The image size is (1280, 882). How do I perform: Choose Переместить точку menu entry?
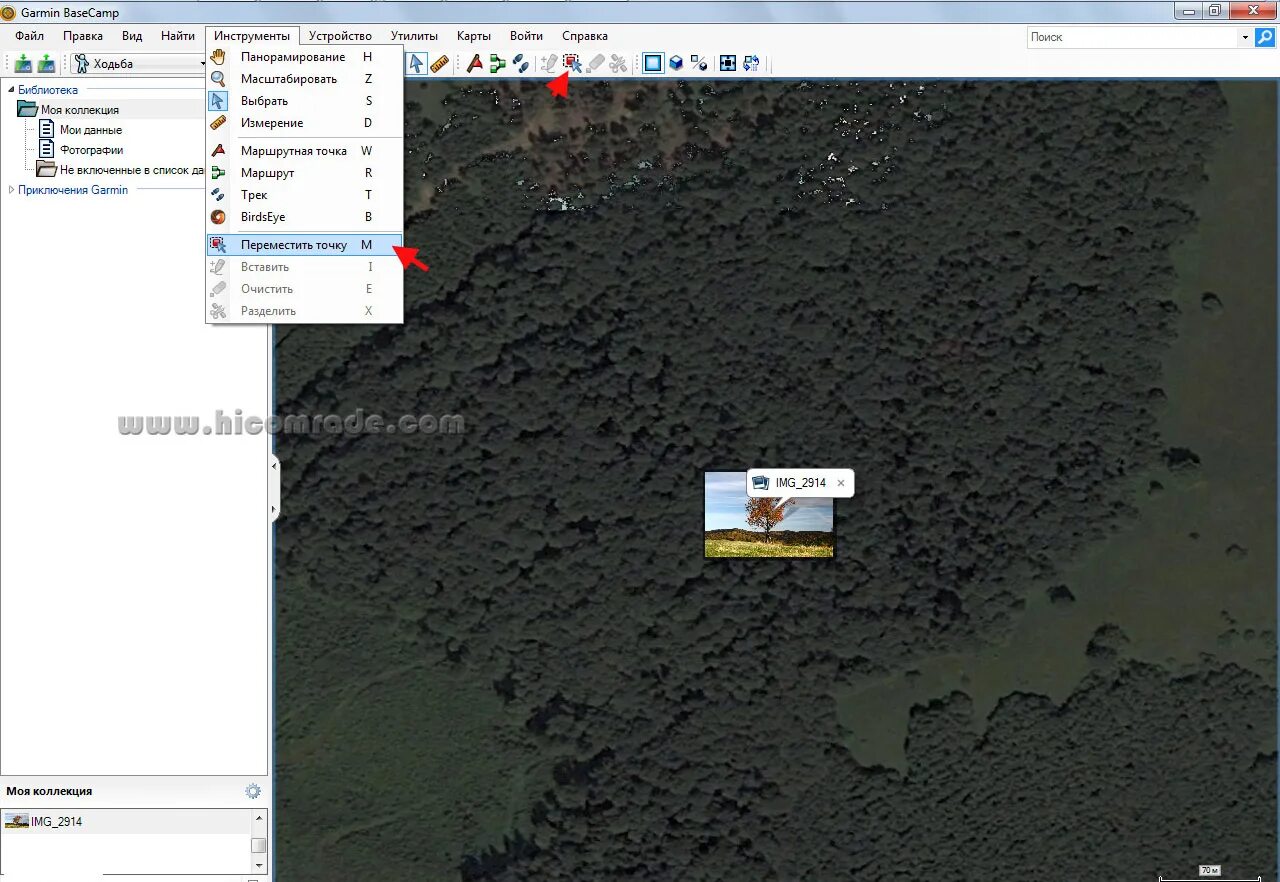coord(304,245)
